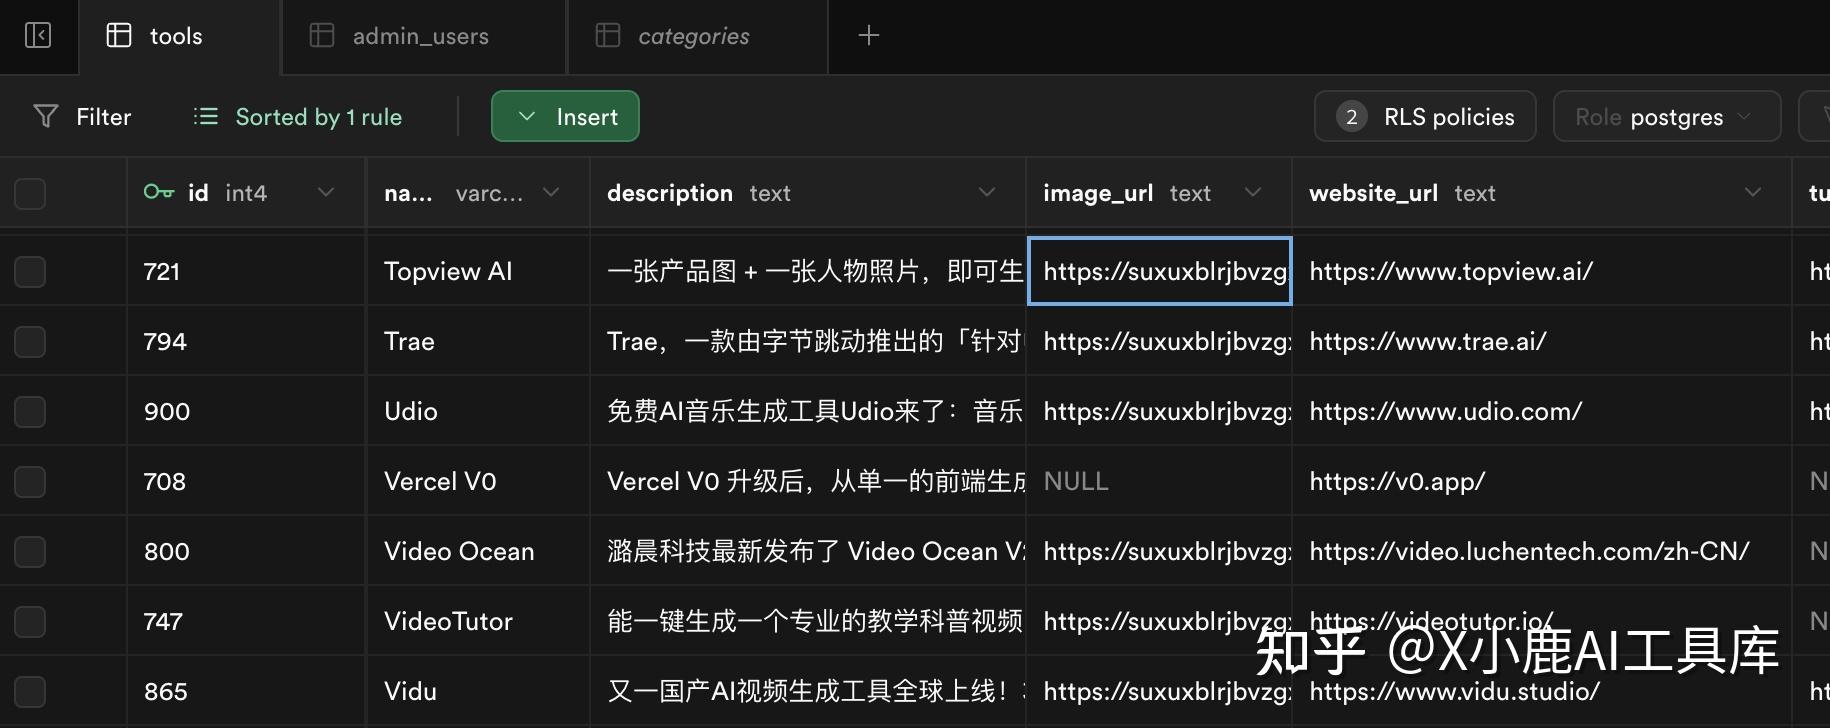Click the id cell 900
The height and width of the screenshot is (728, 1830).
click(246, 411)
